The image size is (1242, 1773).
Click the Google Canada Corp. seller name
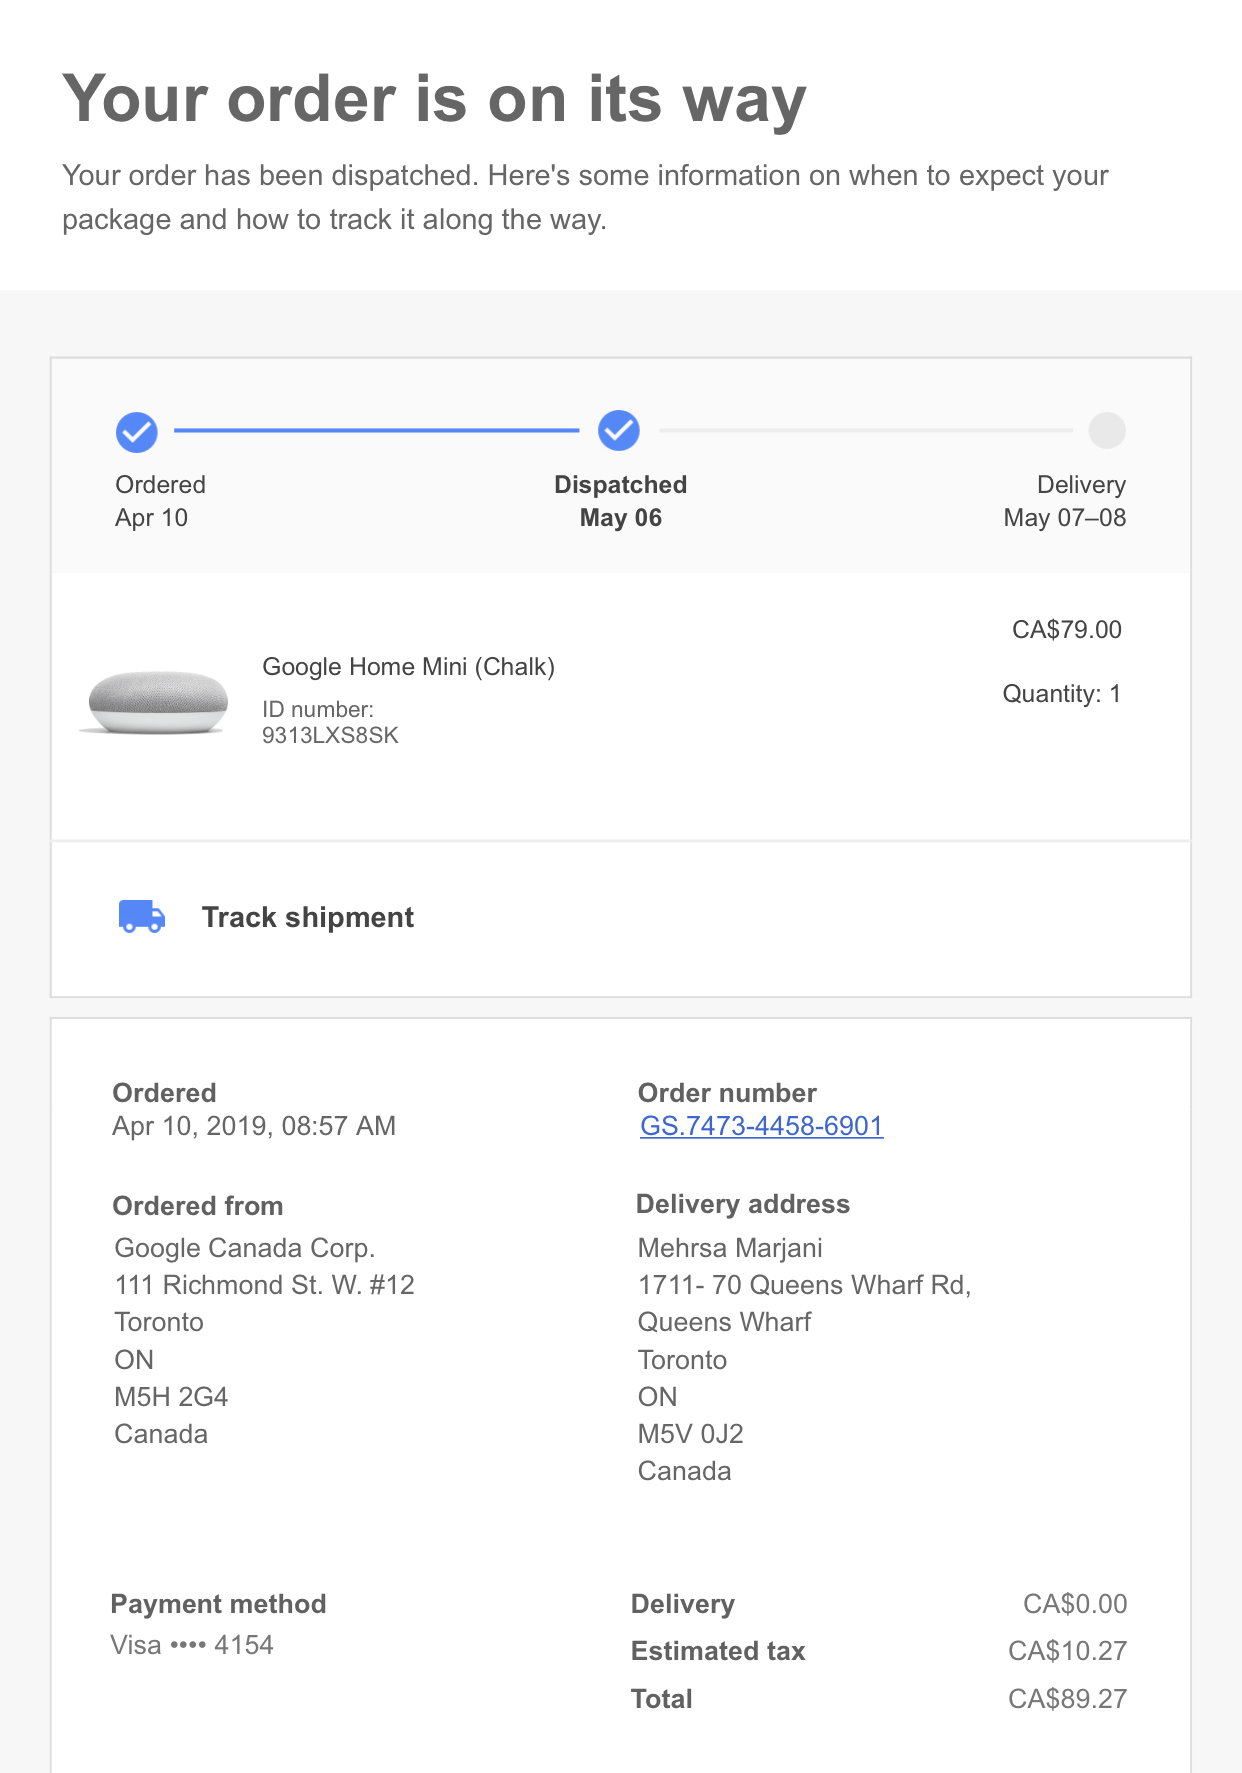(245, 1248)
